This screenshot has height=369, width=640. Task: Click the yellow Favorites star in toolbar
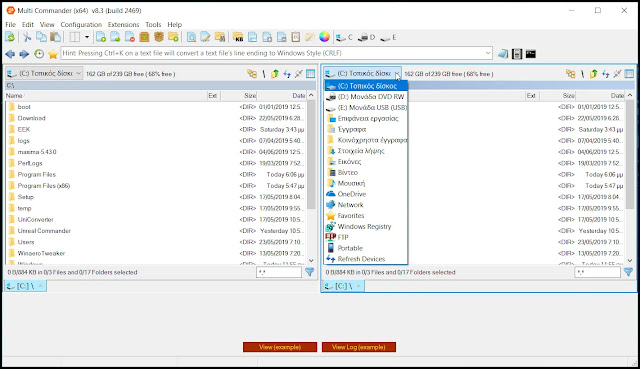(53, 54)
